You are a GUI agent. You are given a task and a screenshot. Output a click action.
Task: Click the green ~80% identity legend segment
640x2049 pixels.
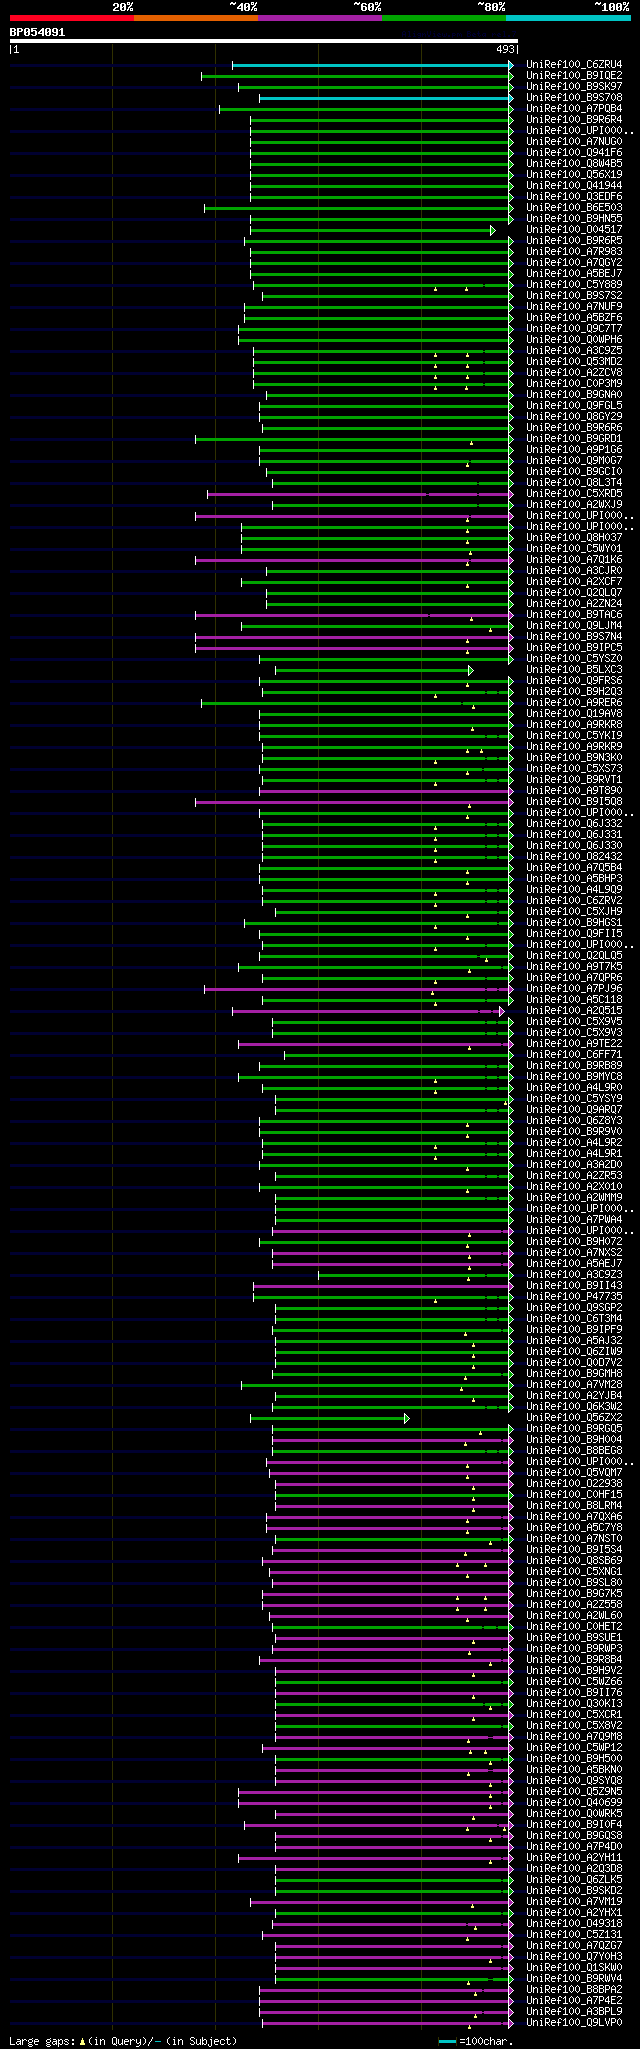point(443,18)
